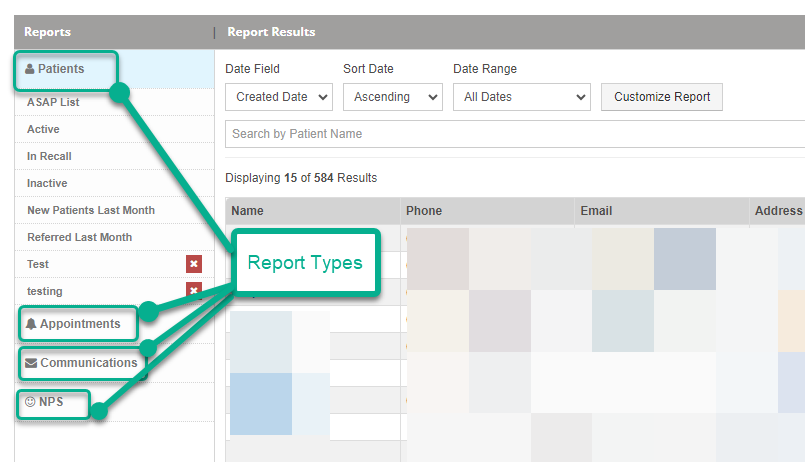Click the Phone column header

click(424, 211)
